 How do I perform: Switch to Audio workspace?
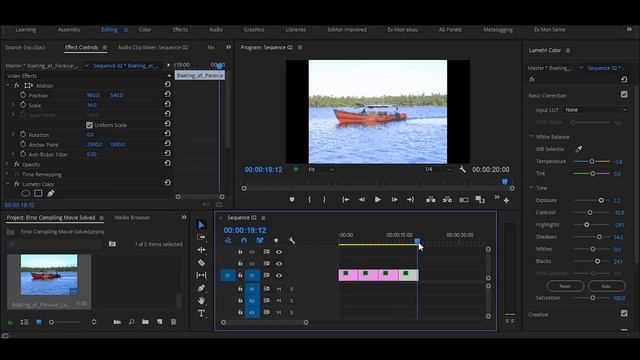tap(216, 29)
